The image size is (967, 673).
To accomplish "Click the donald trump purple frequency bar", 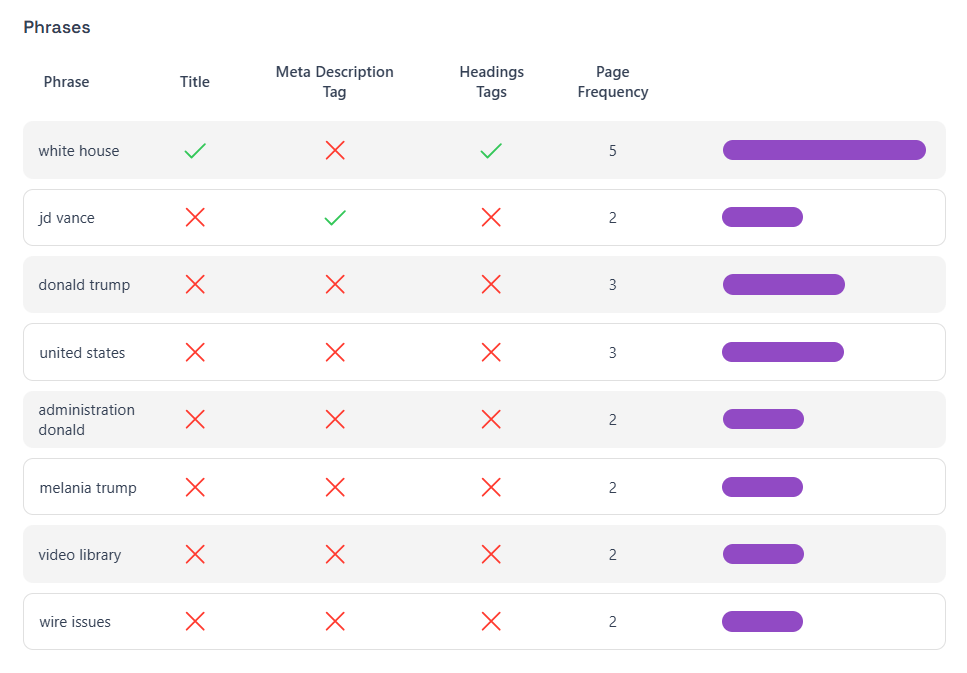I will 784,285.
